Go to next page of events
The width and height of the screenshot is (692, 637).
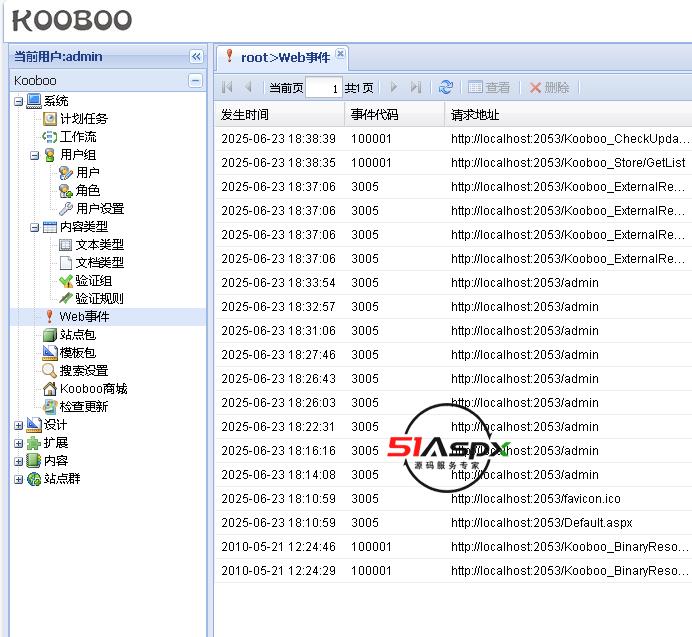(394, 87)
